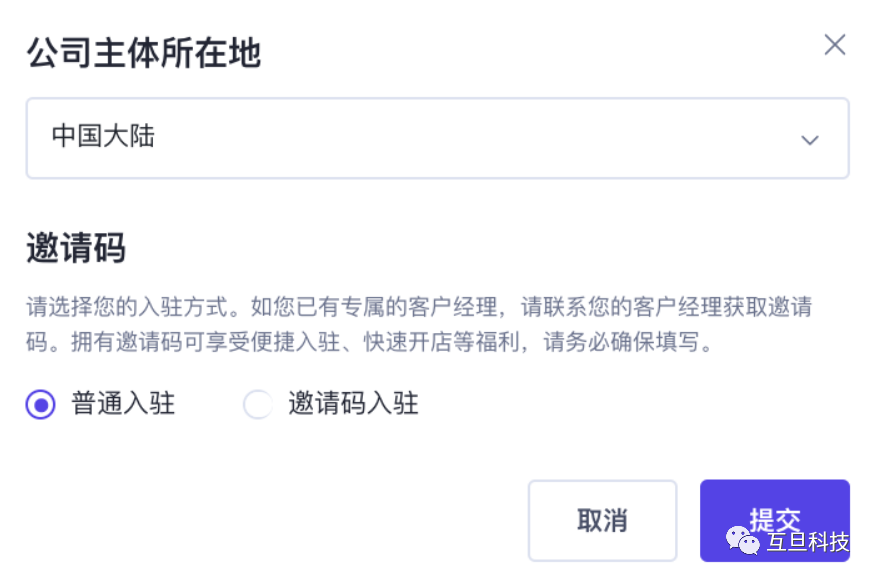879x581 pixels.
Task: Choose the 邀请码入驻 option label
Action: (353, 403)
